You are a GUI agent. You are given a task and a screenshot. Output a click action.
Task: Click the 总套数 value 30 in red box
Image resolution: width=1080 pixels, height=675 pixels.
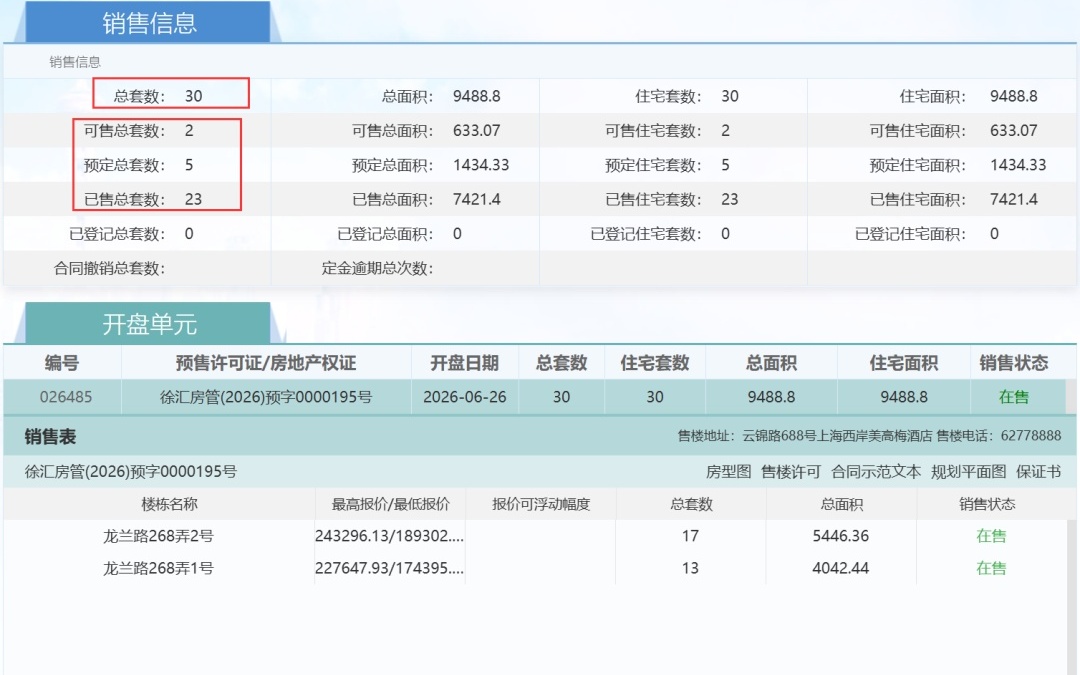[x=194, y=96]
